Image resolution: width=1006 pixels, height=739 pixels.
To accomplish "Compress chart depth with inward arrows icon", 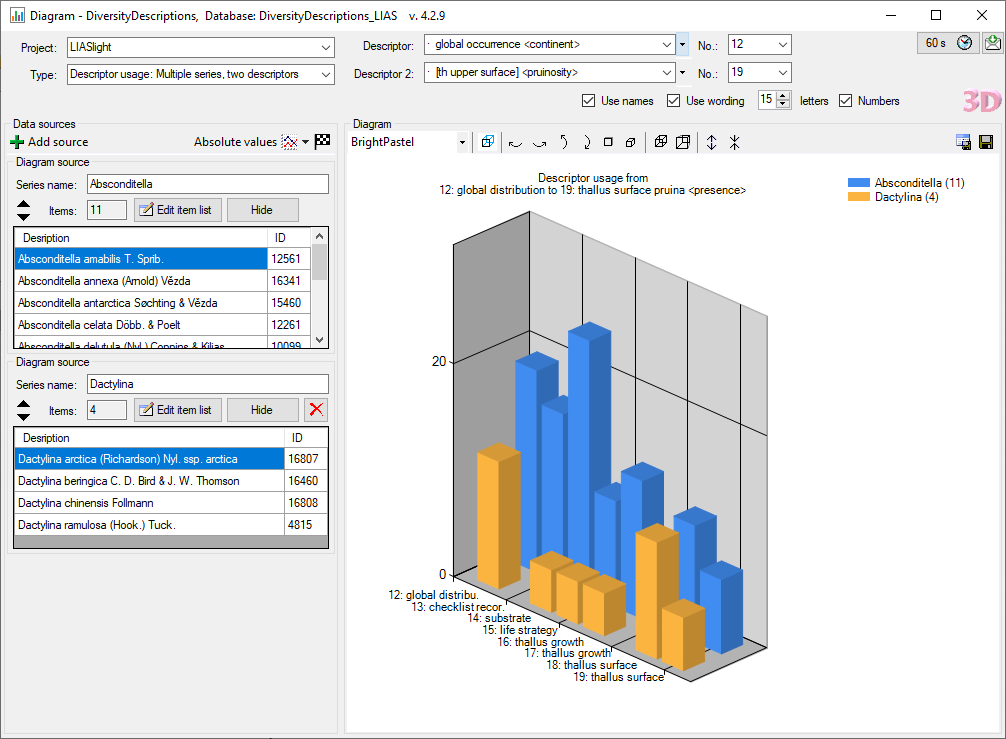I will pyautogui.click(x=735, y=142).
